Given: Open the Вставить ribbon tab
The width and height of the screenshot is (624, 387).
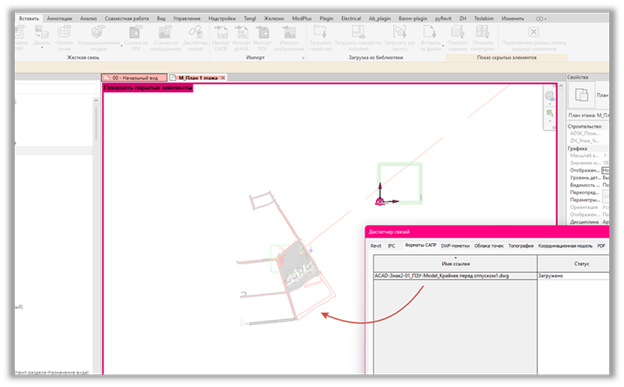Looking at the screenshot, I should pos(29,18).
